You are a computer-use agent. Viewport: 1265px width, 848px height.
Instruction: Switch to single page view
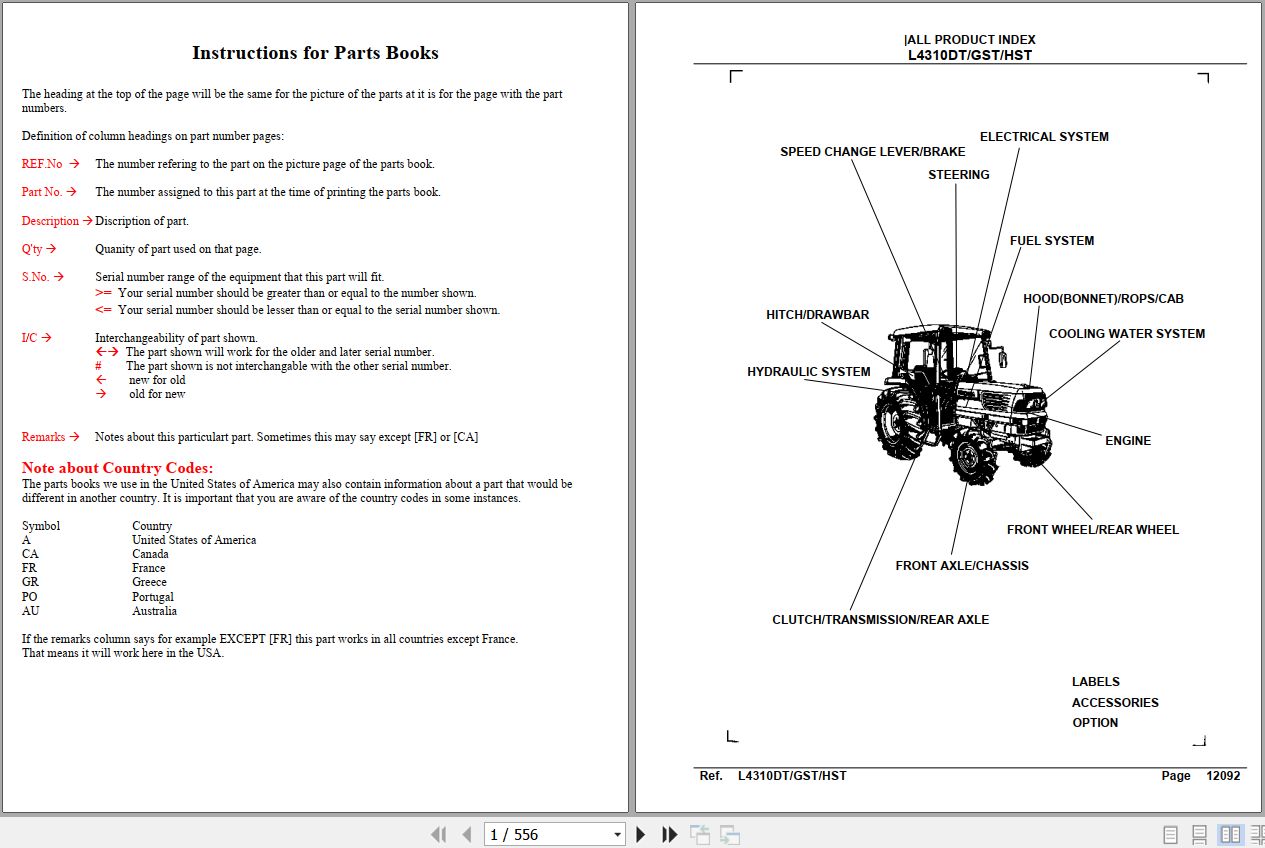pyautogui.click(x=1170, y=834)
